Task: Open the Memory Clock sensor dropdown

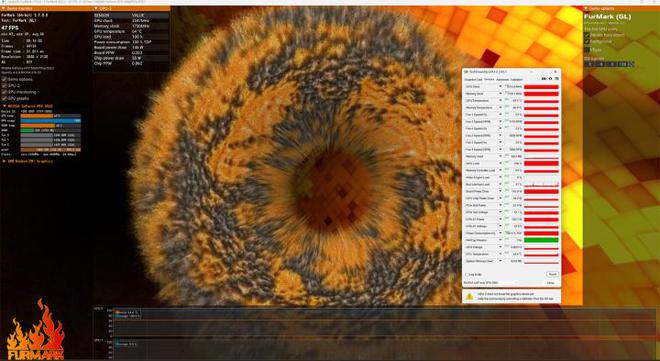Action: click(500, 94)
